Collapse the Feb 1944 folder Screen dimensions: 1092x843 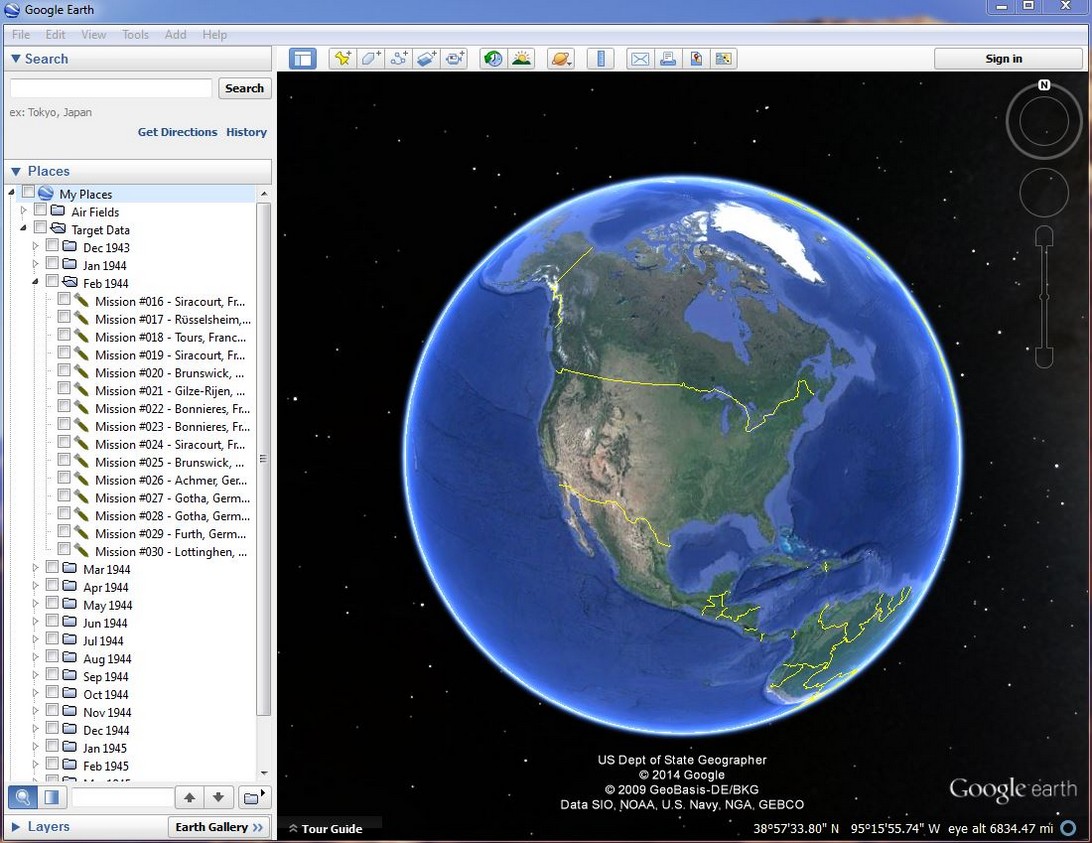point(36,281)
